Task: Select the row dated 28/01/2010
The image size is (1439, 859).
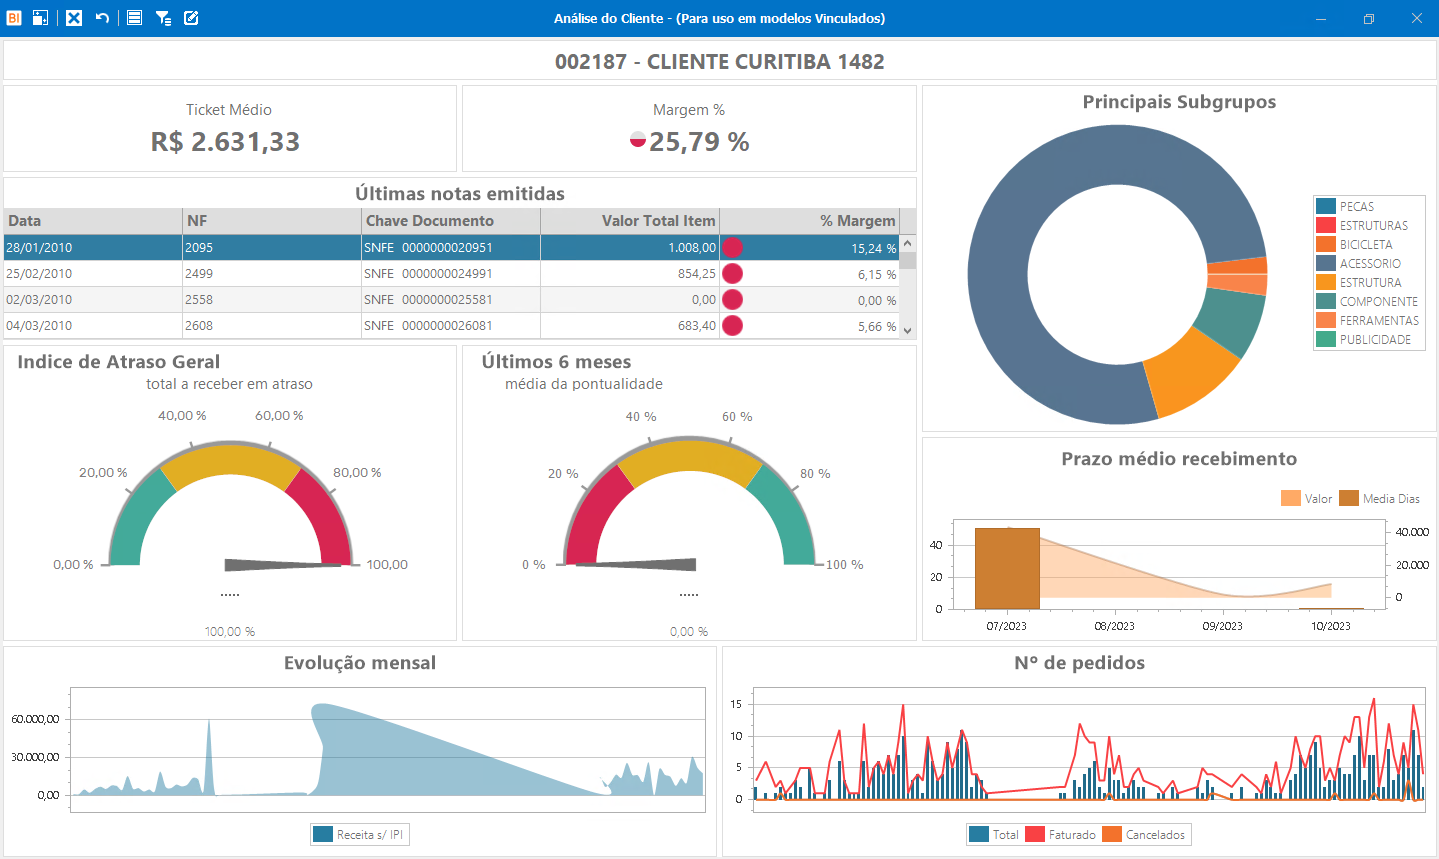Action: point(452,247)
